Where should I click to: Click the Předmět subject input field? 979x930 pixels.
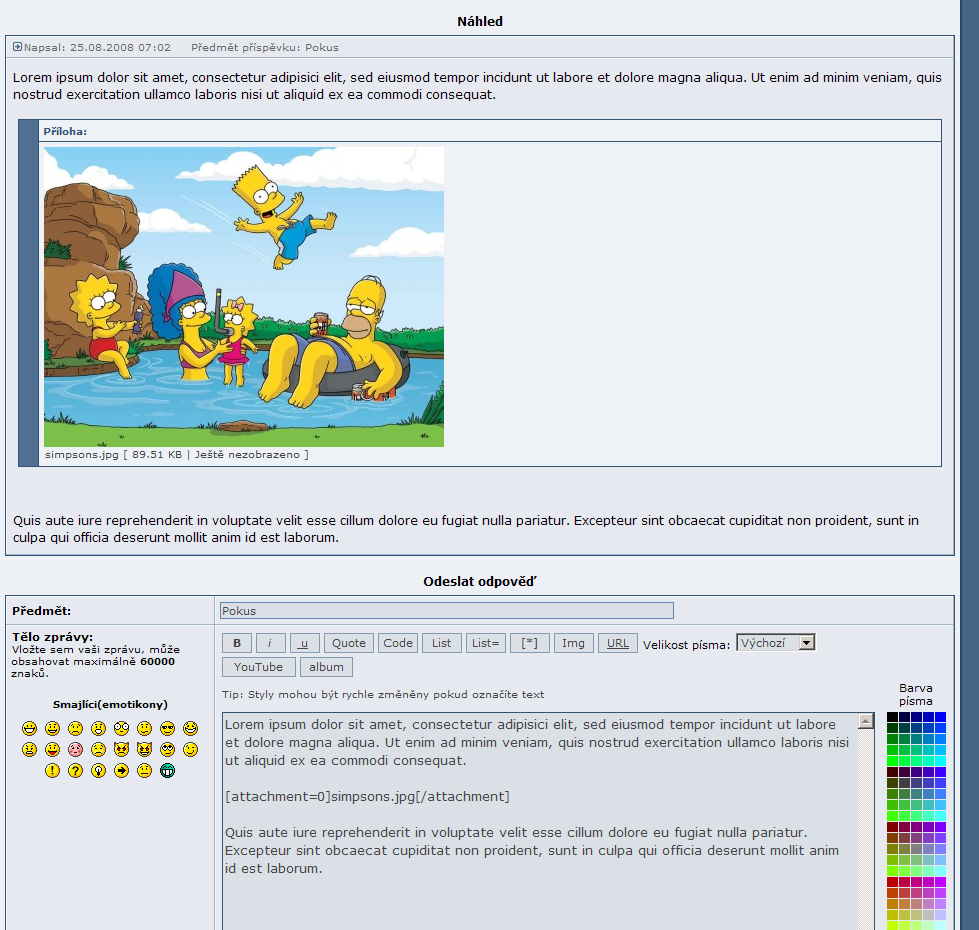[446, 611]
